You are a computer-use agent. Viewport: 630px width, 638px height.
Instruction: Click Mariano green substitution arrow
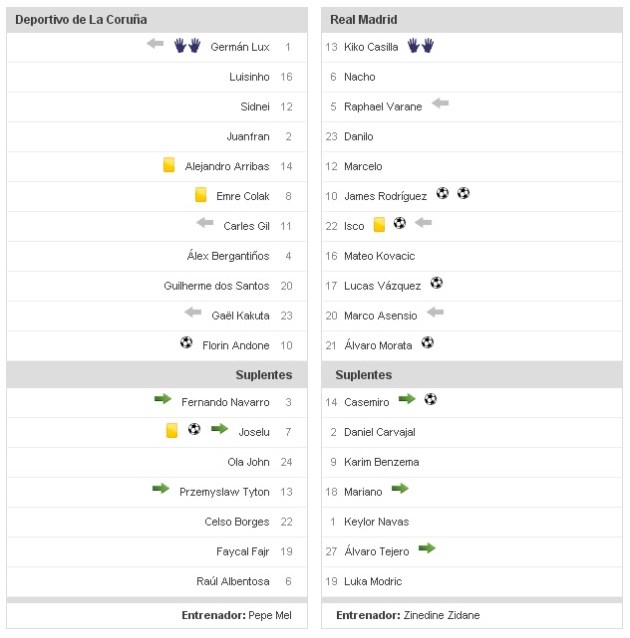400,489
